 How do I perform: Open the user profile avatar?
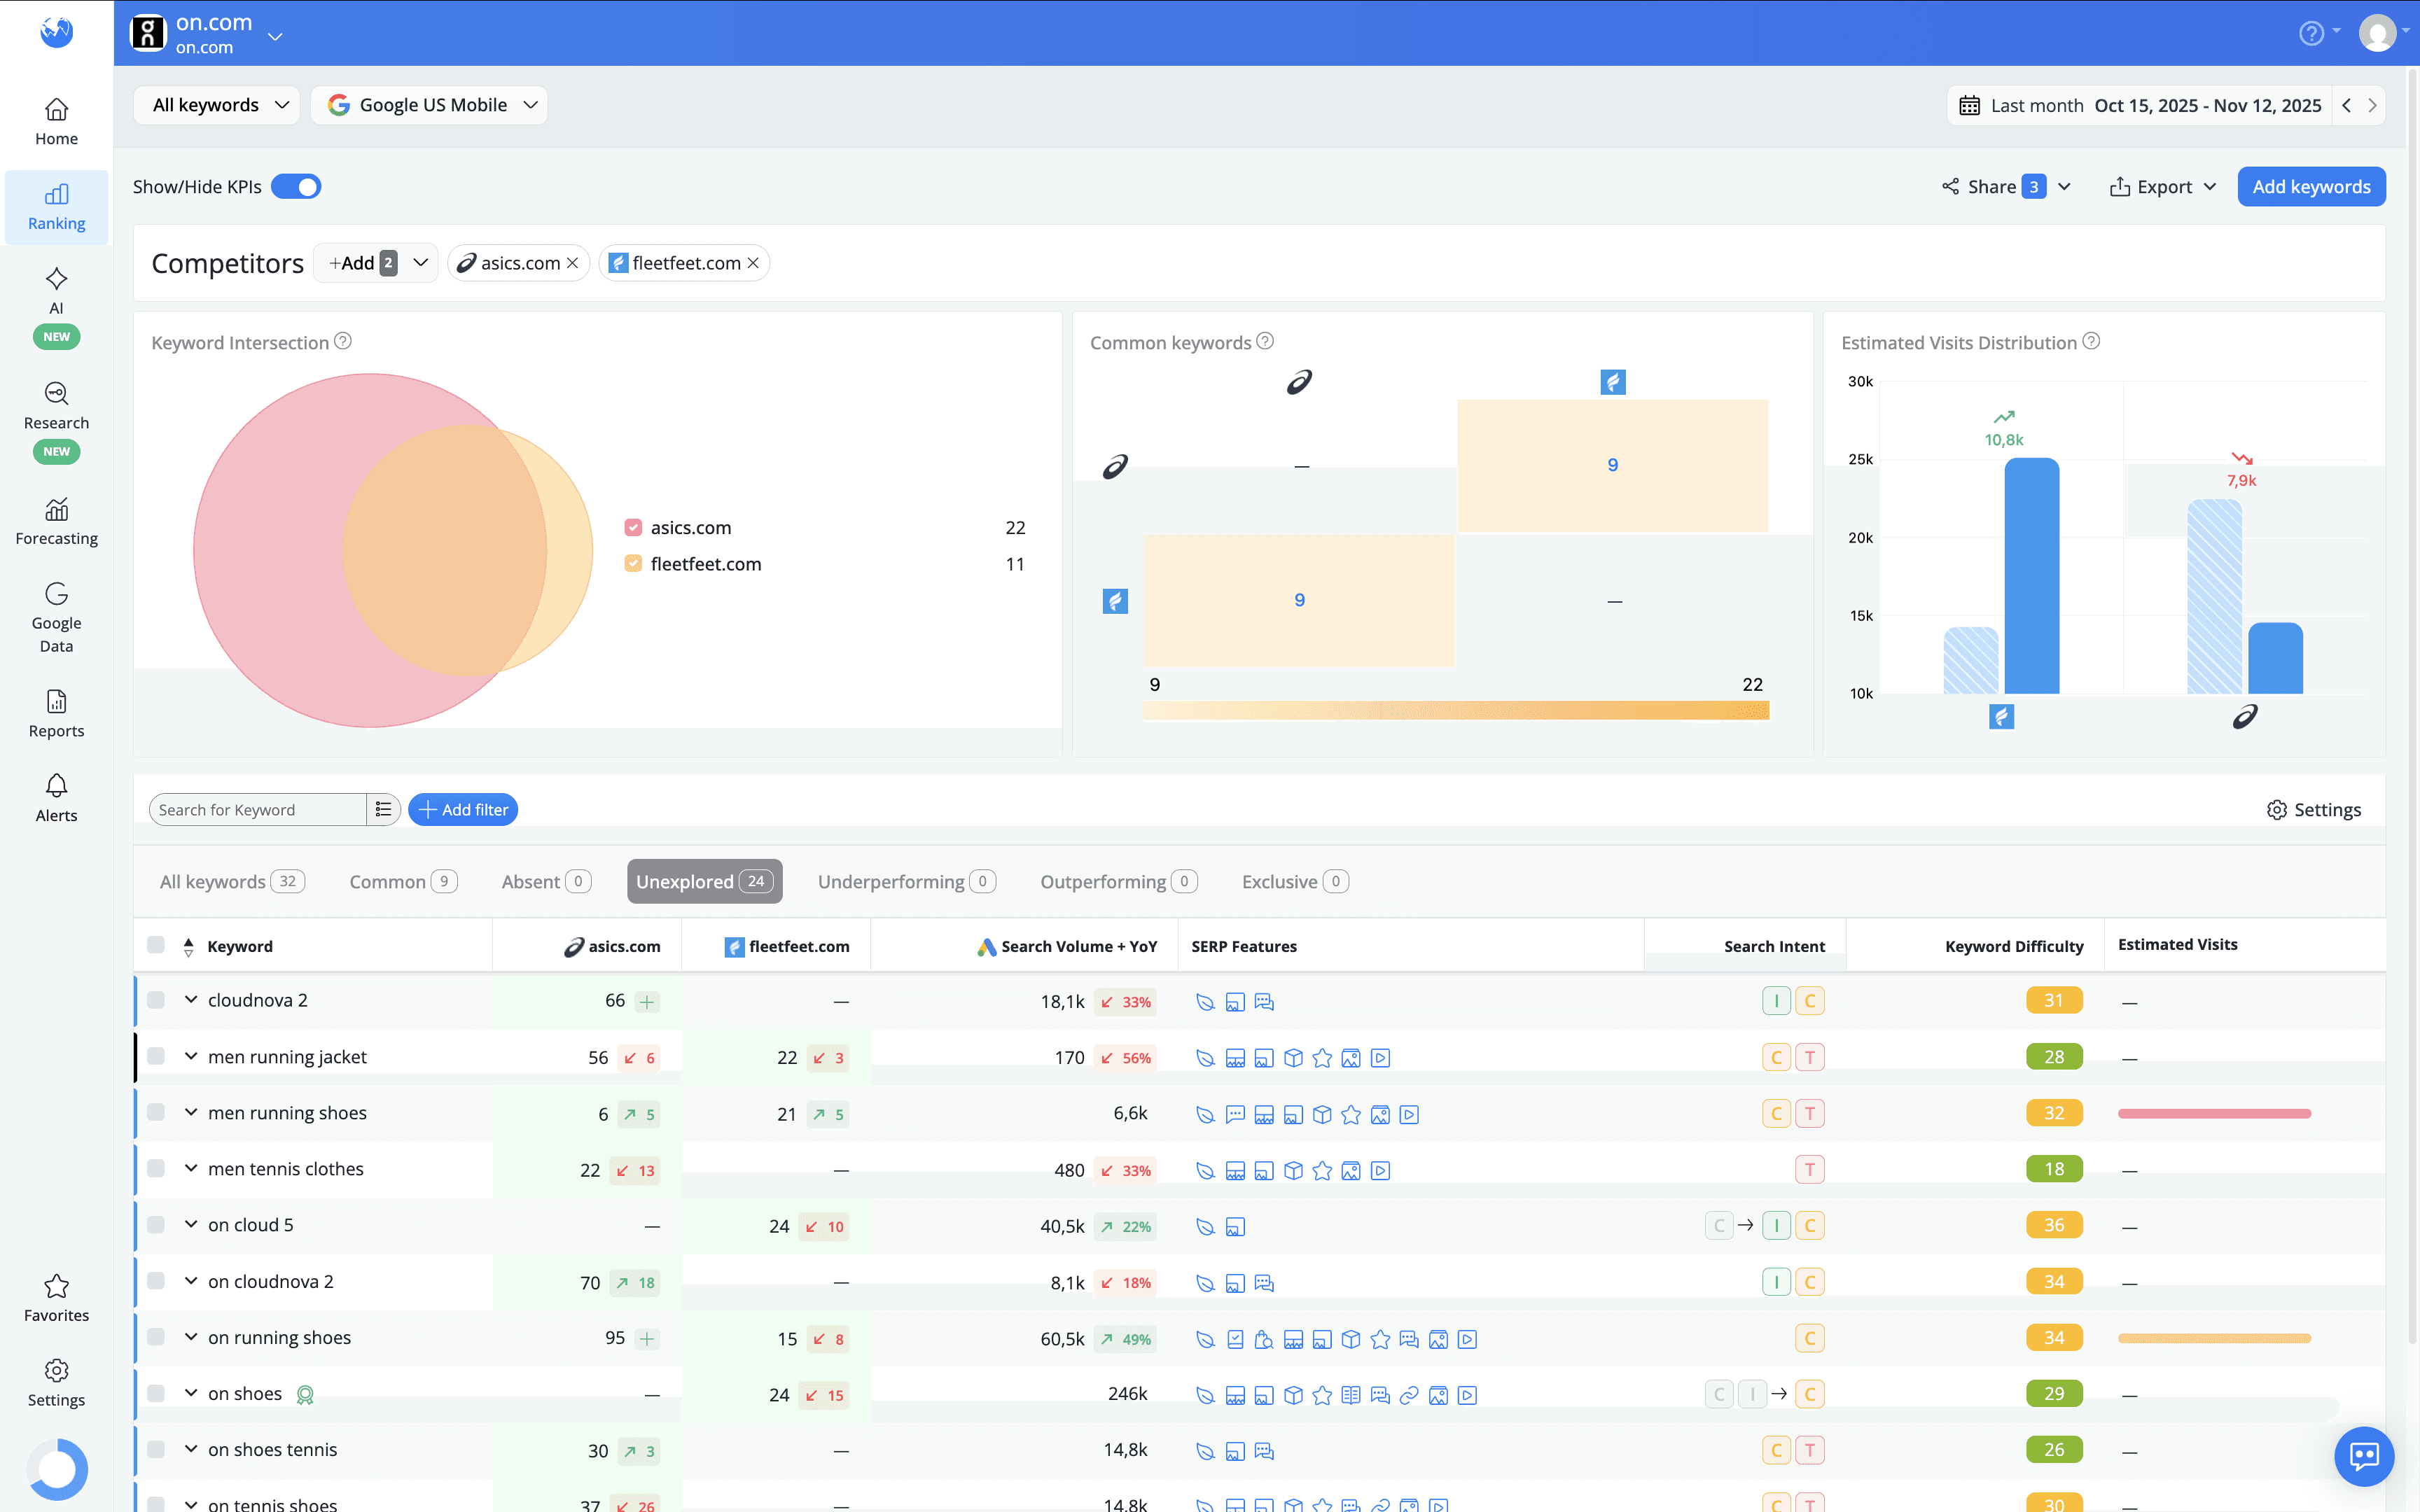[2377, 33]
